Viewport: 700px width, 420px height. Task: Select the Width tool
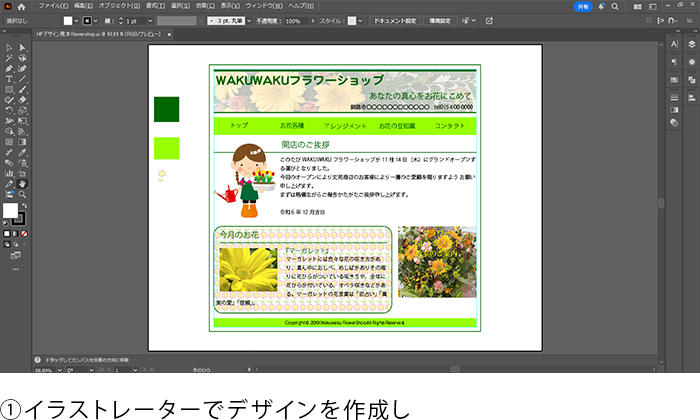tap(9, 121)
